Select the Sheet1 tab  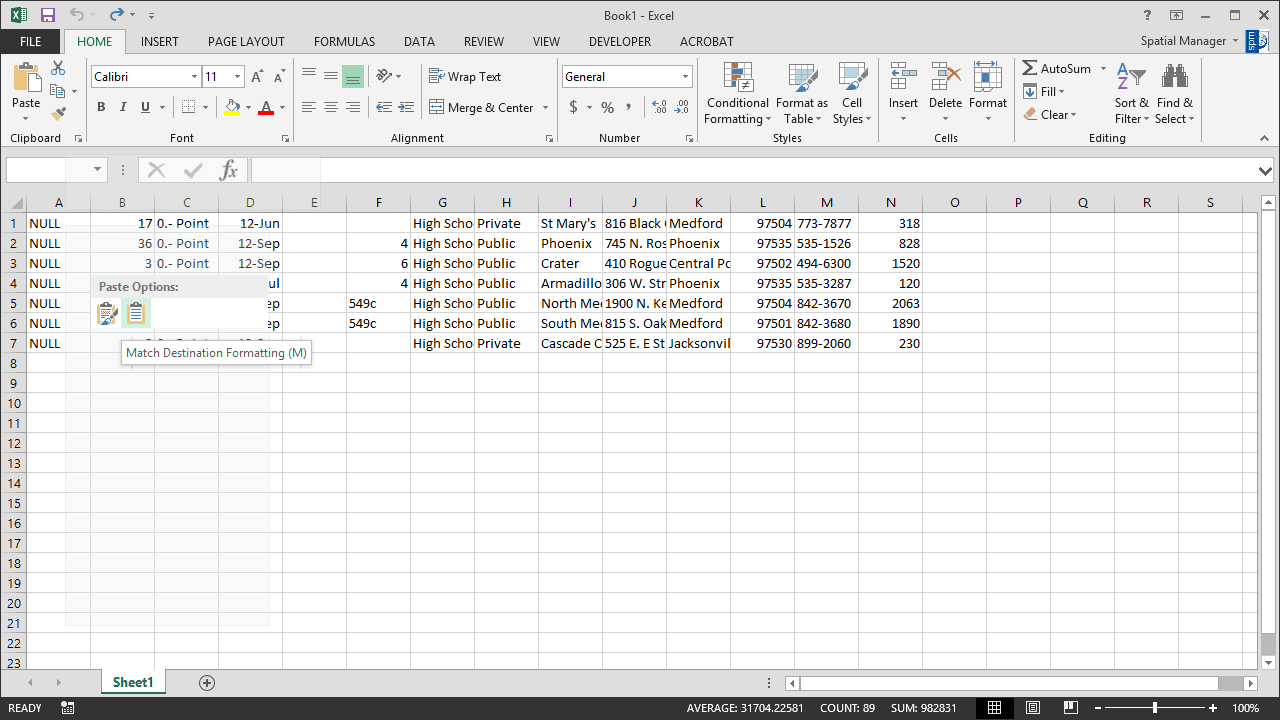pyautogui.click(x=133, y=682)
